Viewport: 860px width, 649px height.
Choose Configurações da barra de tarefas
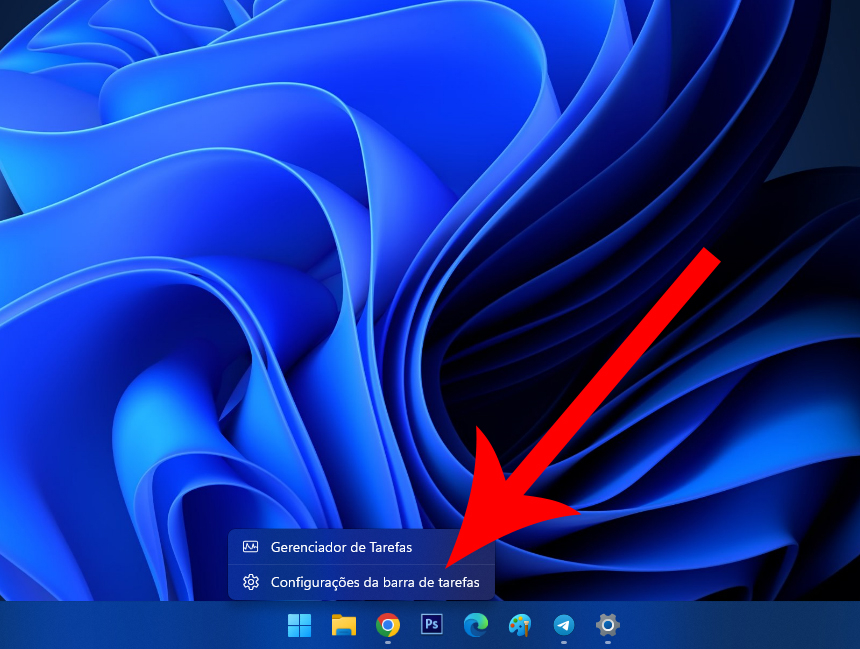tap(361, 582)
